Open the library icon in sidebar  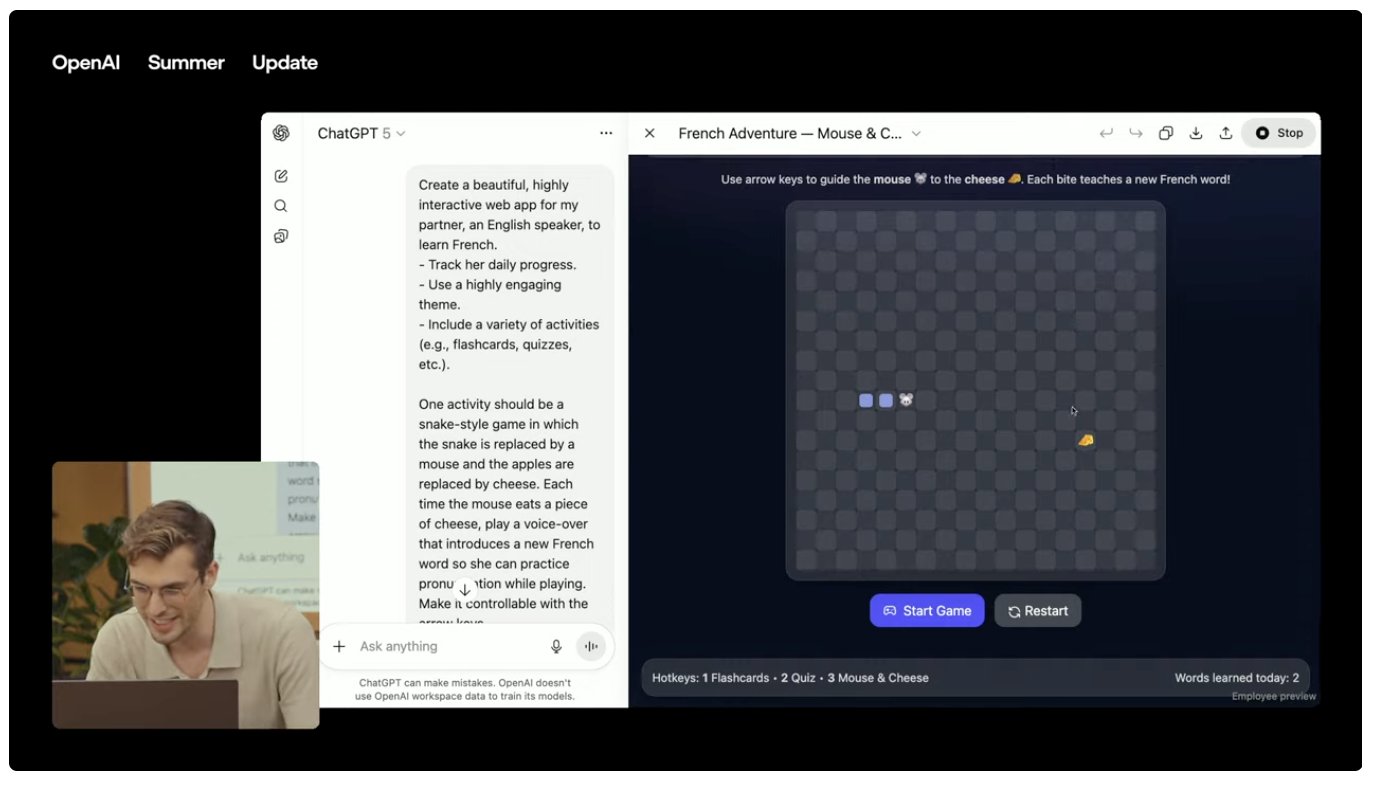pyautogui.click(x=281, y=237)
